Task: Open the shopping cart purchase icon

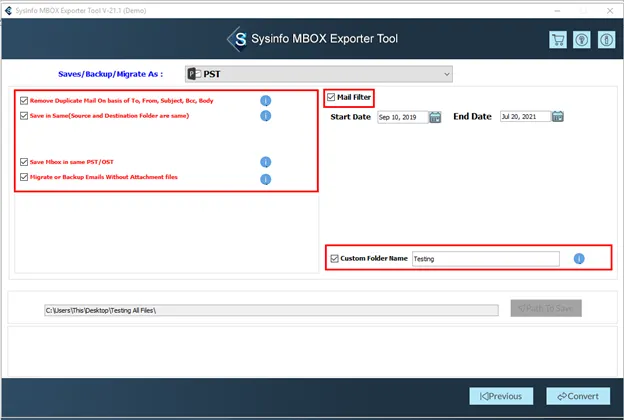Action: [x=558, y=40]
